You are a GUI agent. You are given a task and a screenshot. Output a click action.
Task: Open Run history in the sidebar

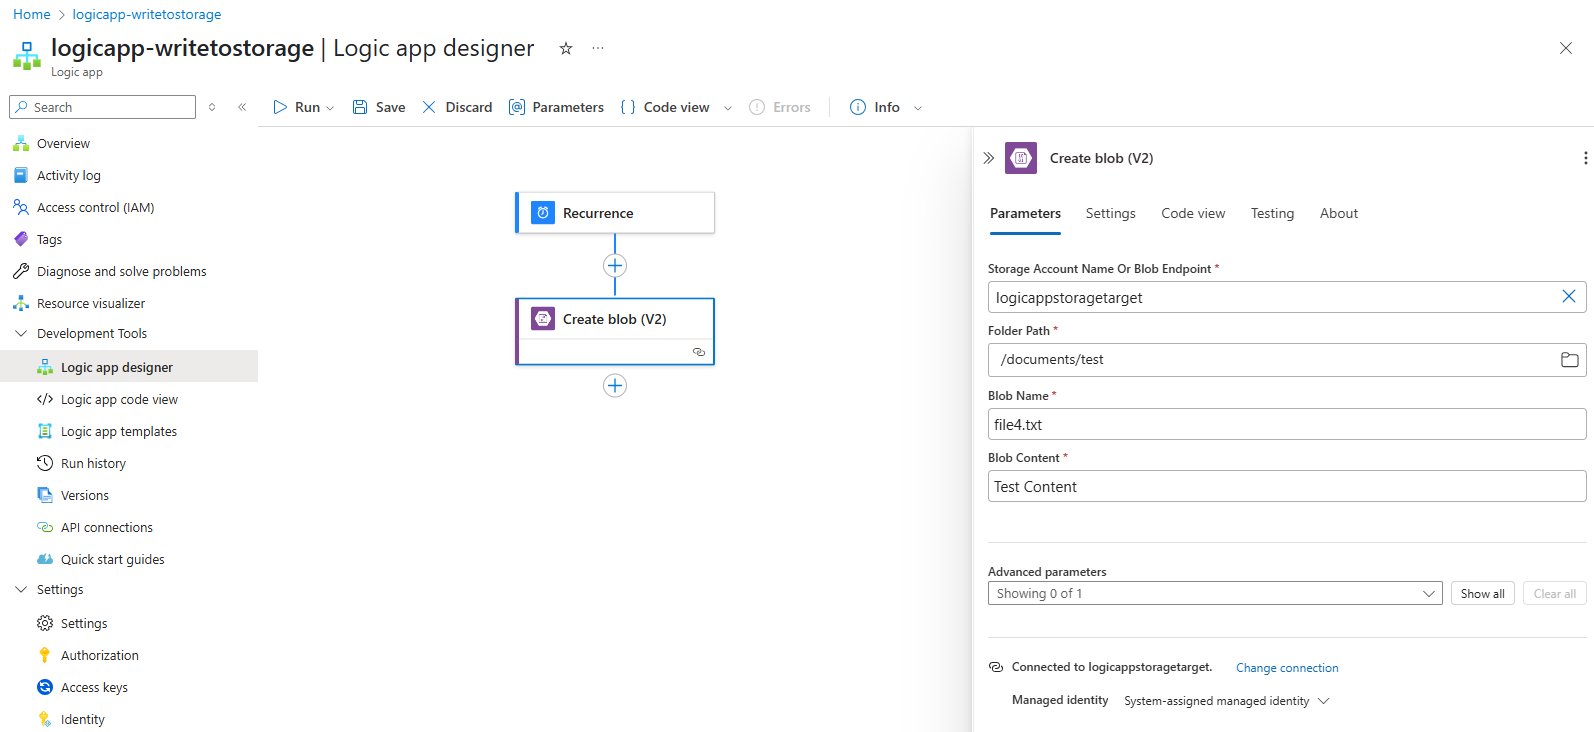click(93, 464)
